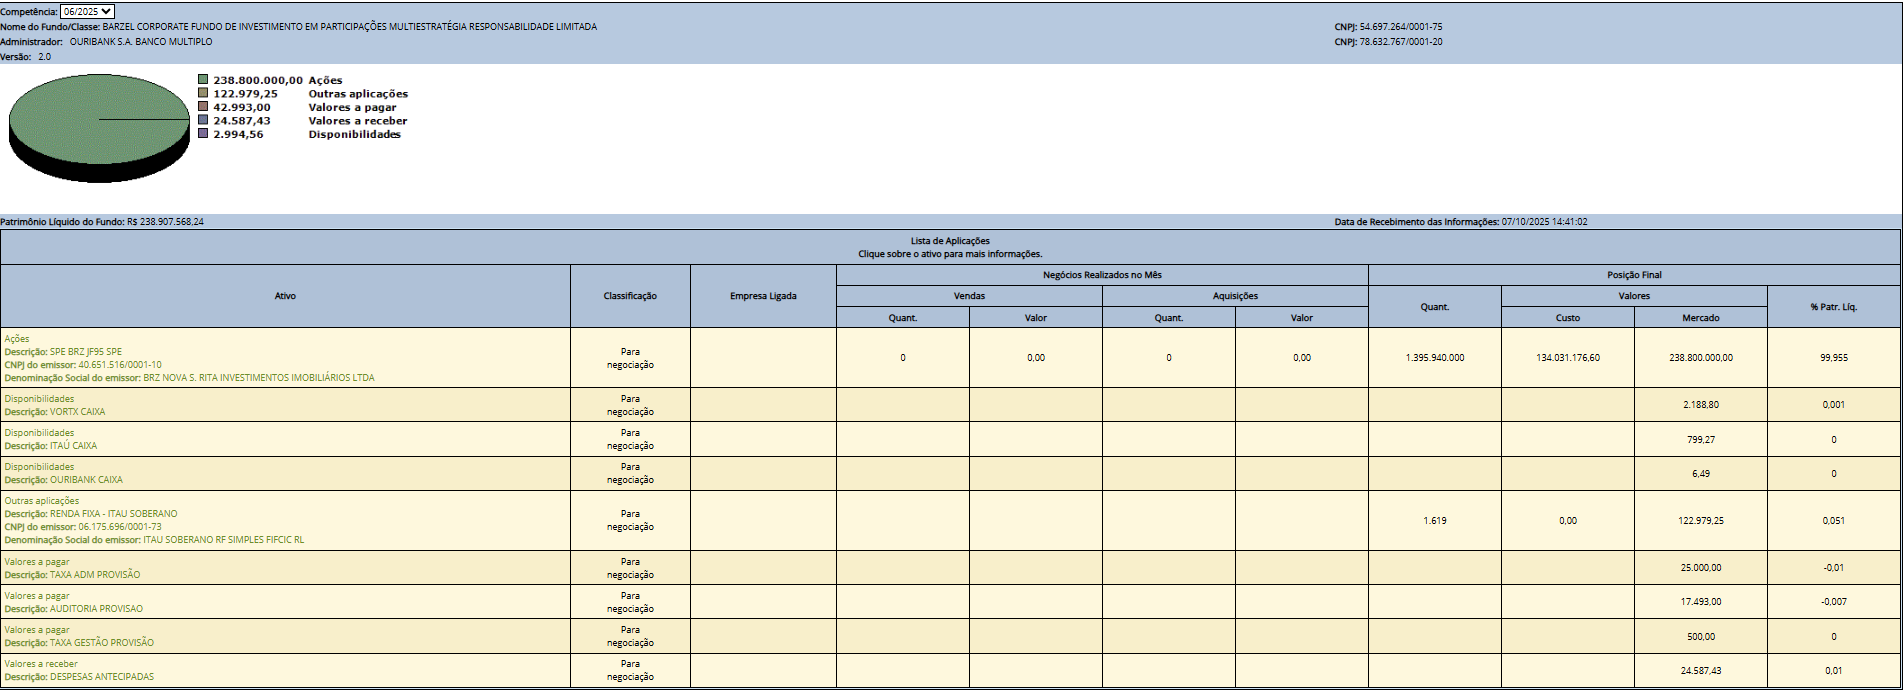This screenshot has height=691, width=1903.
Task: Click the Custo column header
Action: pos(1568,318)
